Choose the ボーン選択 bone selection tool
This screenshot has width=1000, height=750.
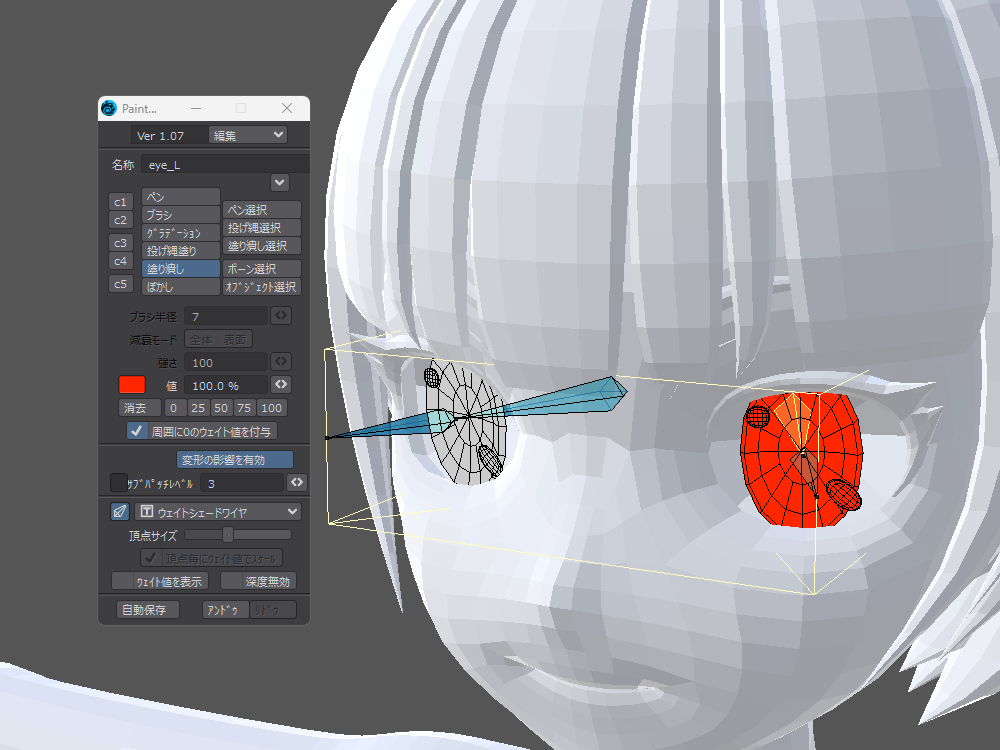pos(261,268)
